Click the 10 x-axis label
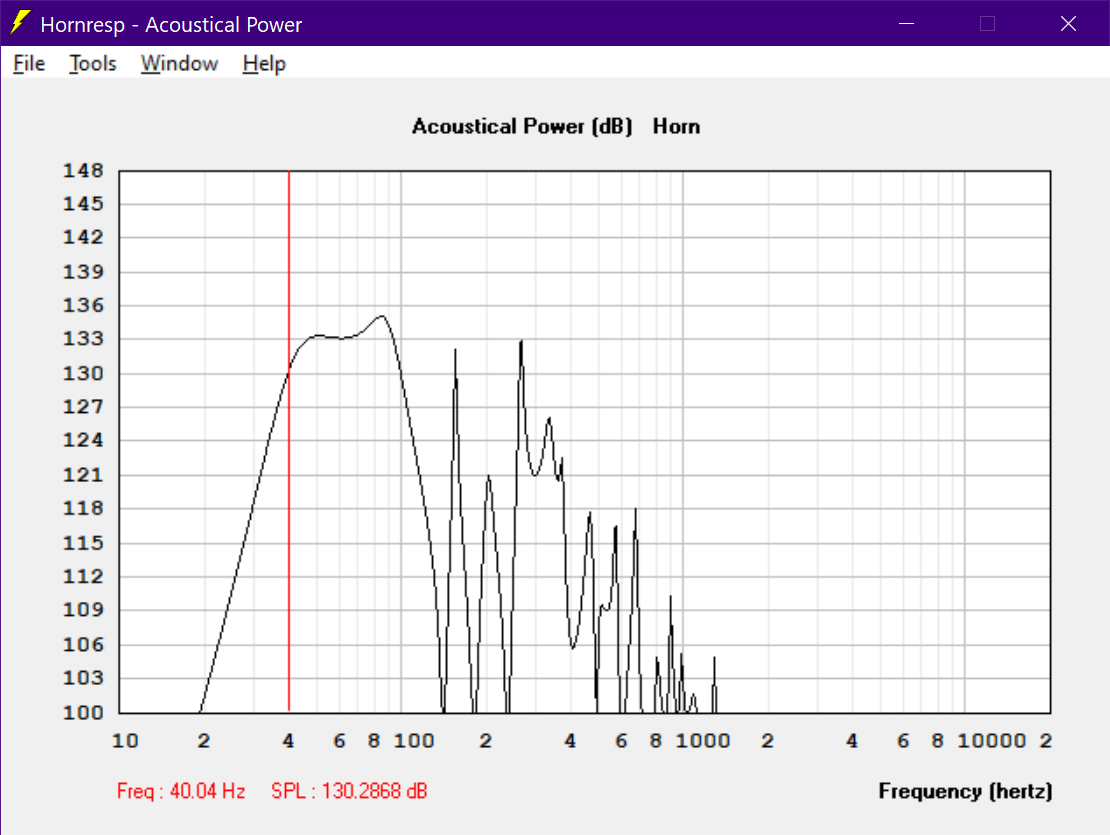 [125, 741]
